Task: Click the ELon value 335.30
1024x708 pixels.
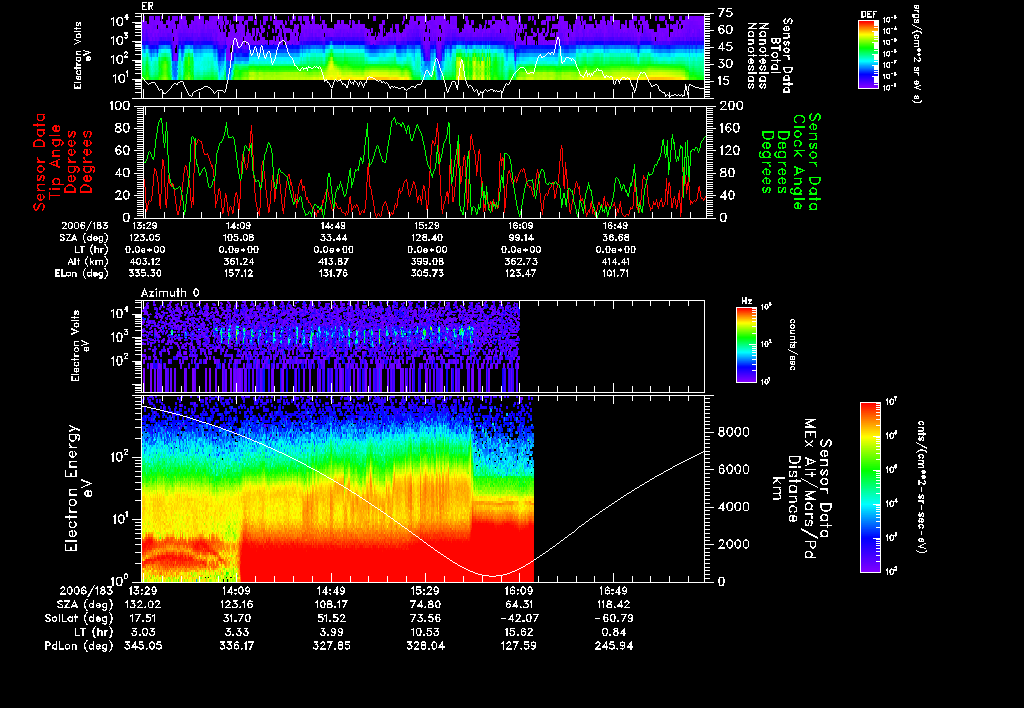Action: pos(145,273)
